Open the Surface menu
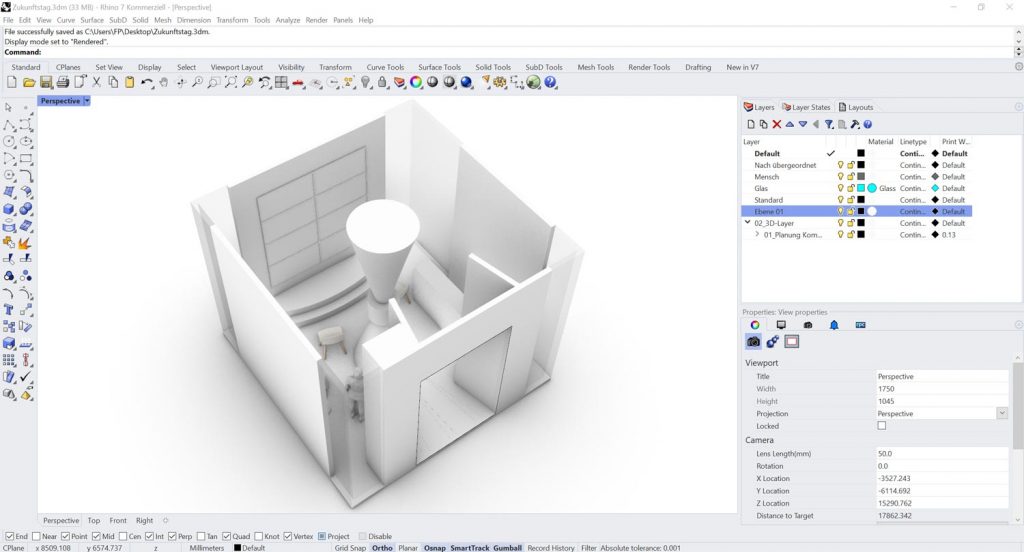1024x552 pixels. click(x=92, y=20)
